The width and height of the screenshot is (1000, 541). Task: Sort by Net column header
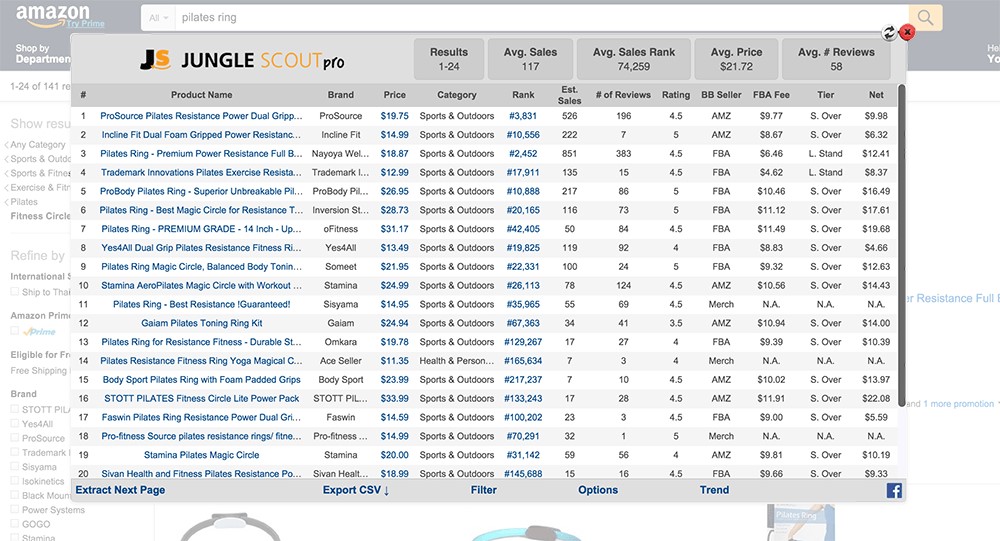click(876, 94)
